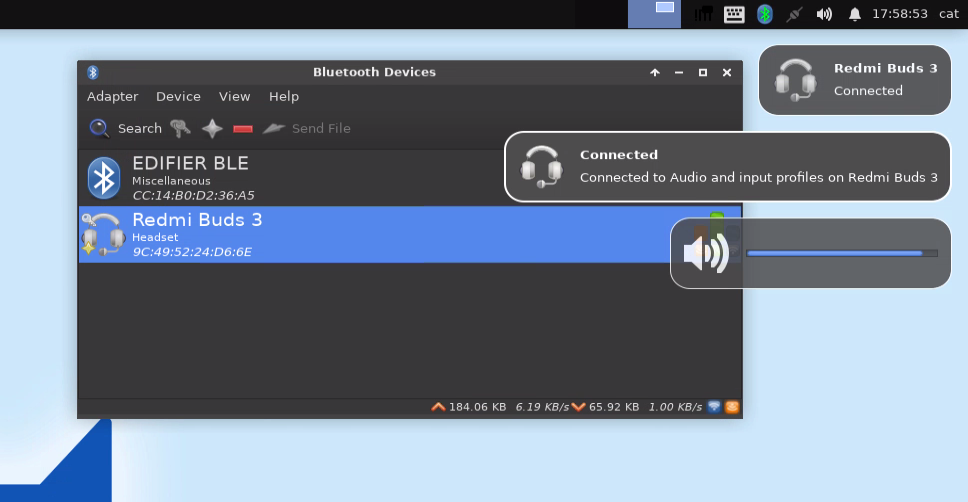The image size is (968, 502).
Task: Click the Bluetooth Devices window title
Action: click(374, 72)
